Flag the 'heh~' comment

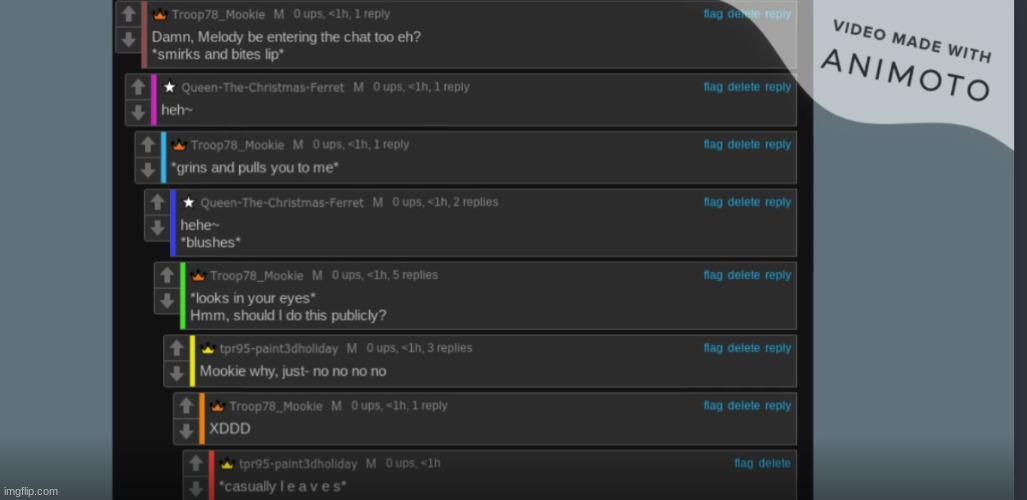pos(713,87)
